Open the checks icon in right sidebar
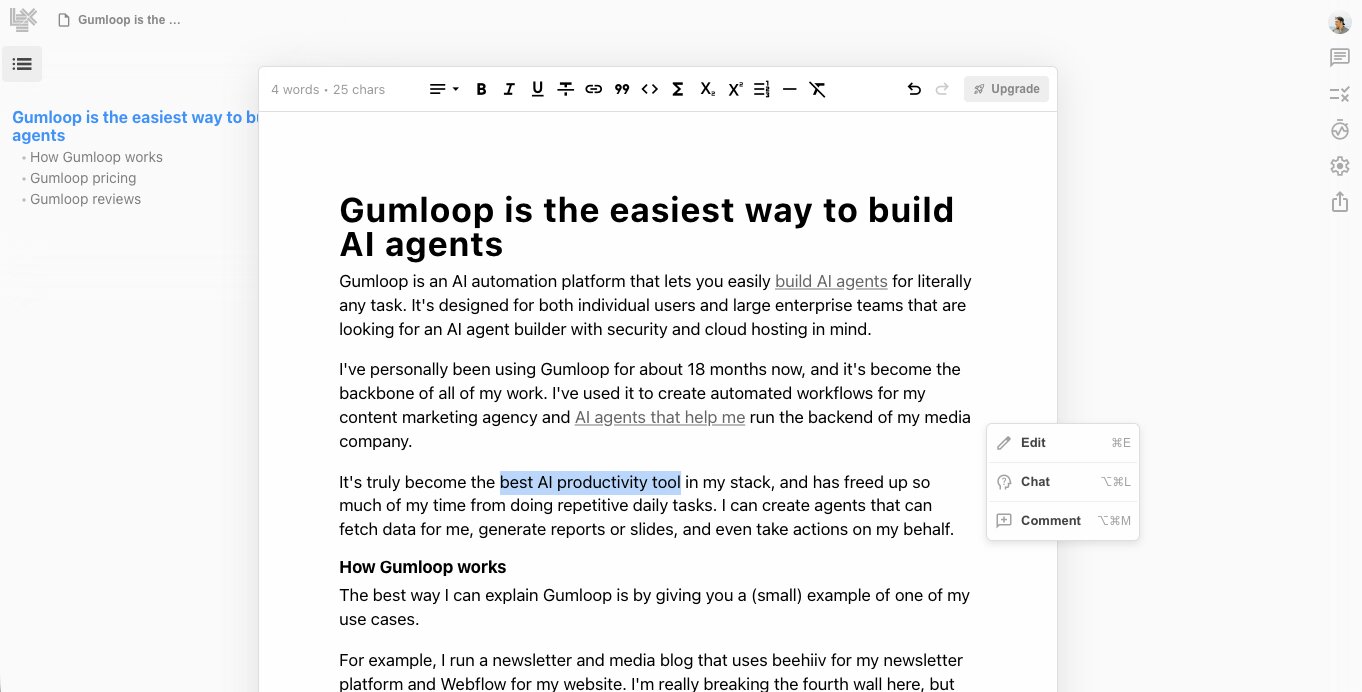This screenshot has height=692, width=1362. [x=1340, y=94]
